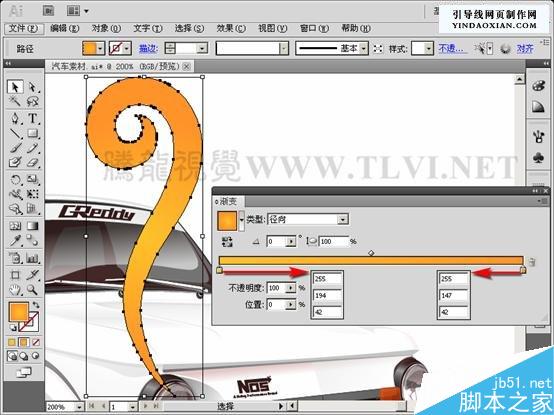Choose the Mesh tool
This screenshot has height=415, width=554.
(15, 226)
